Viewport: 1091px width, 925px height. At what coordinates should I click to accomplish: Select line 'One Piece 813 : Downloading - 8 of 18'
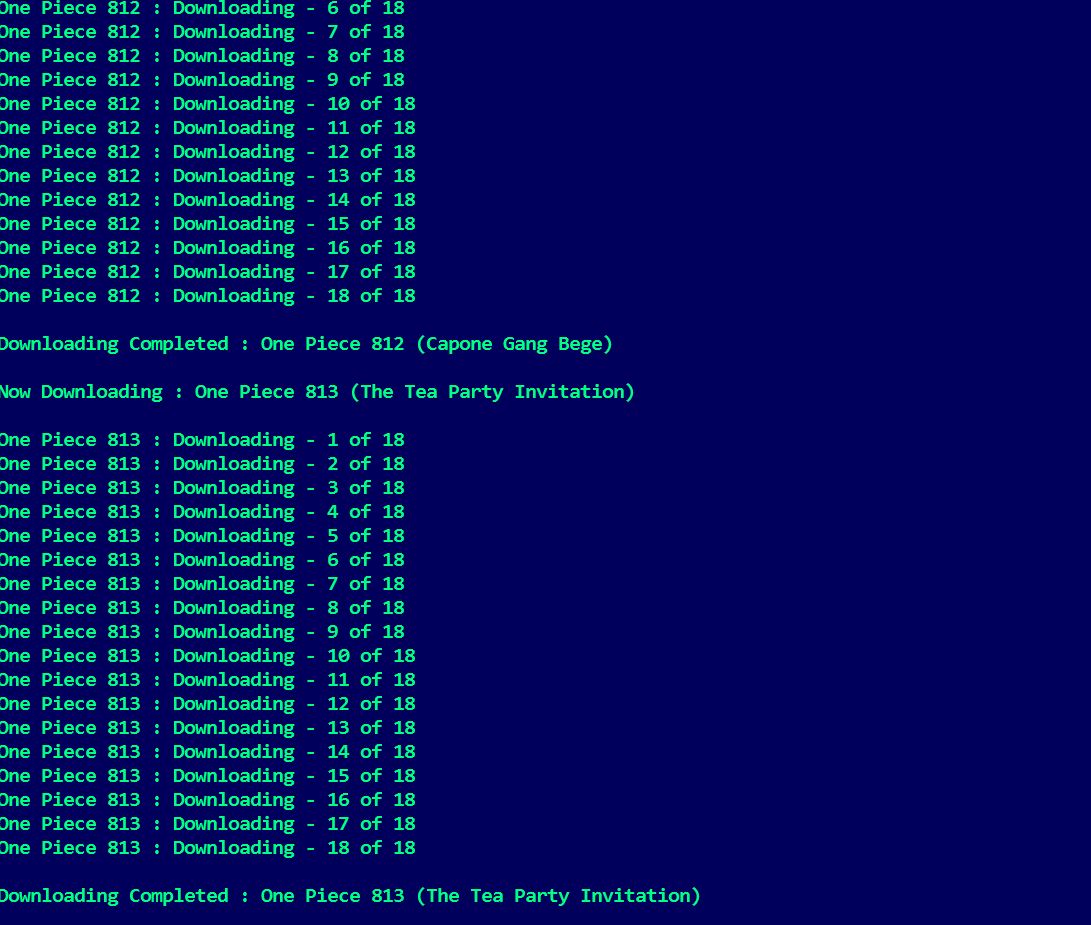[202, 608]
